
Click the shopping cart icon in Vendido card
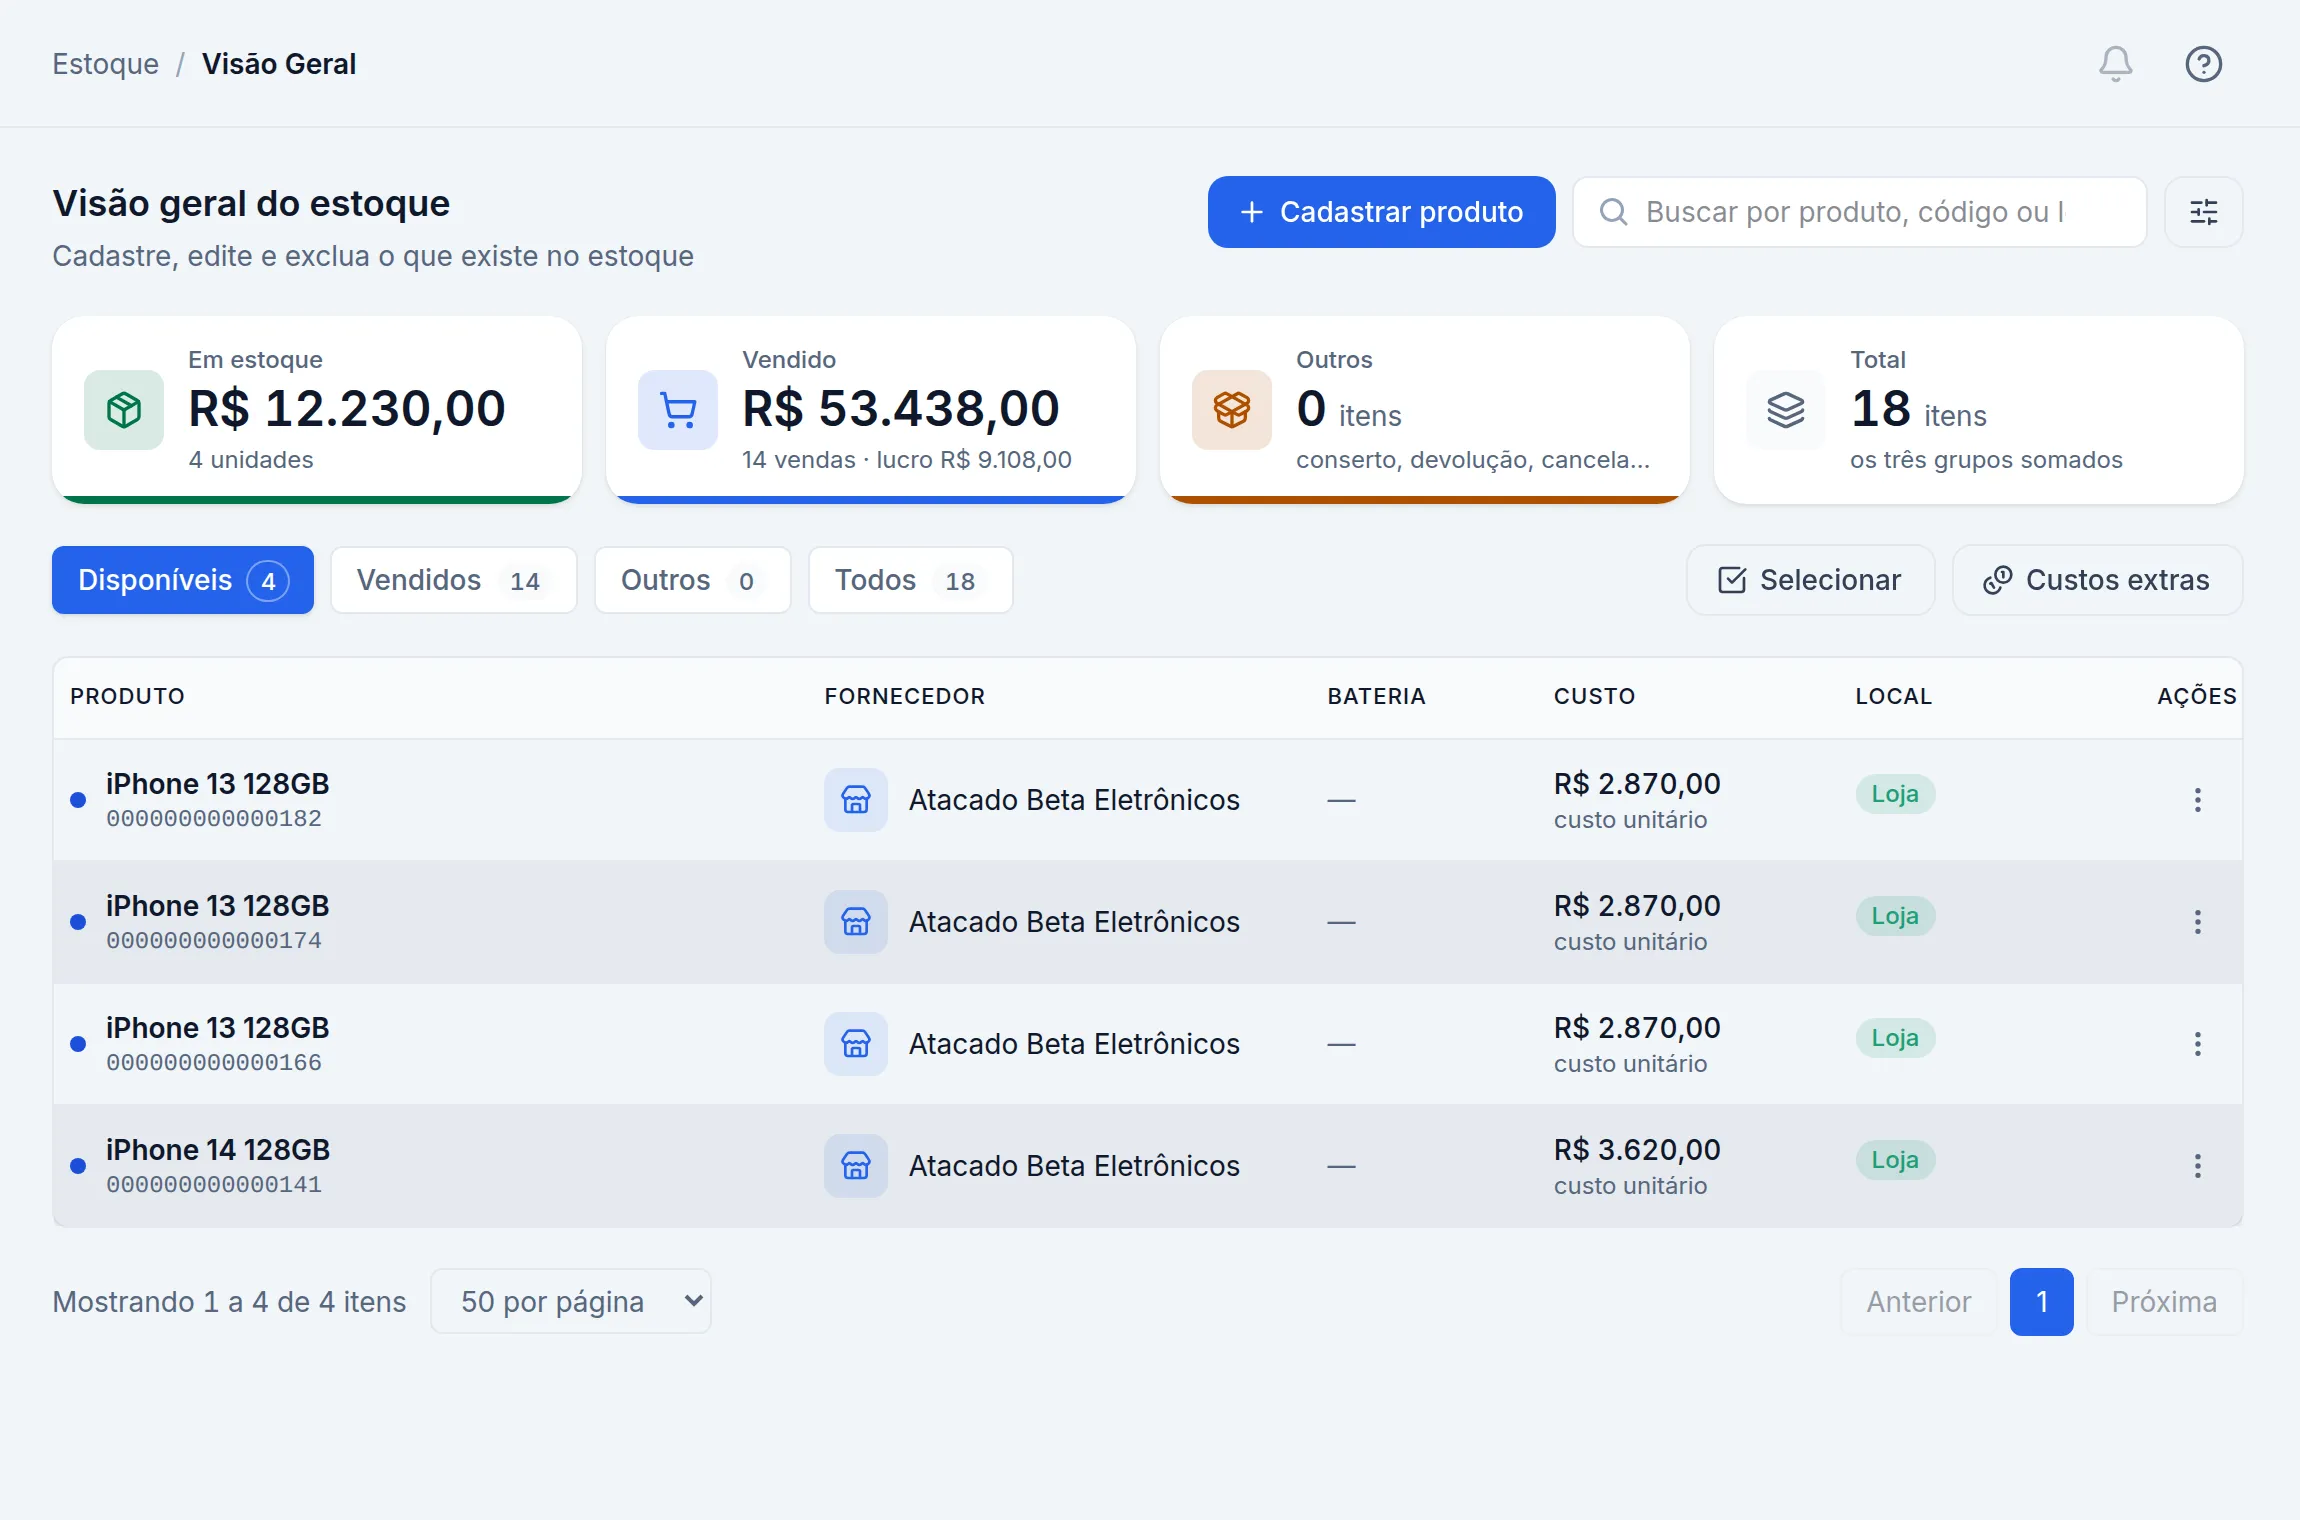[678, 410]
